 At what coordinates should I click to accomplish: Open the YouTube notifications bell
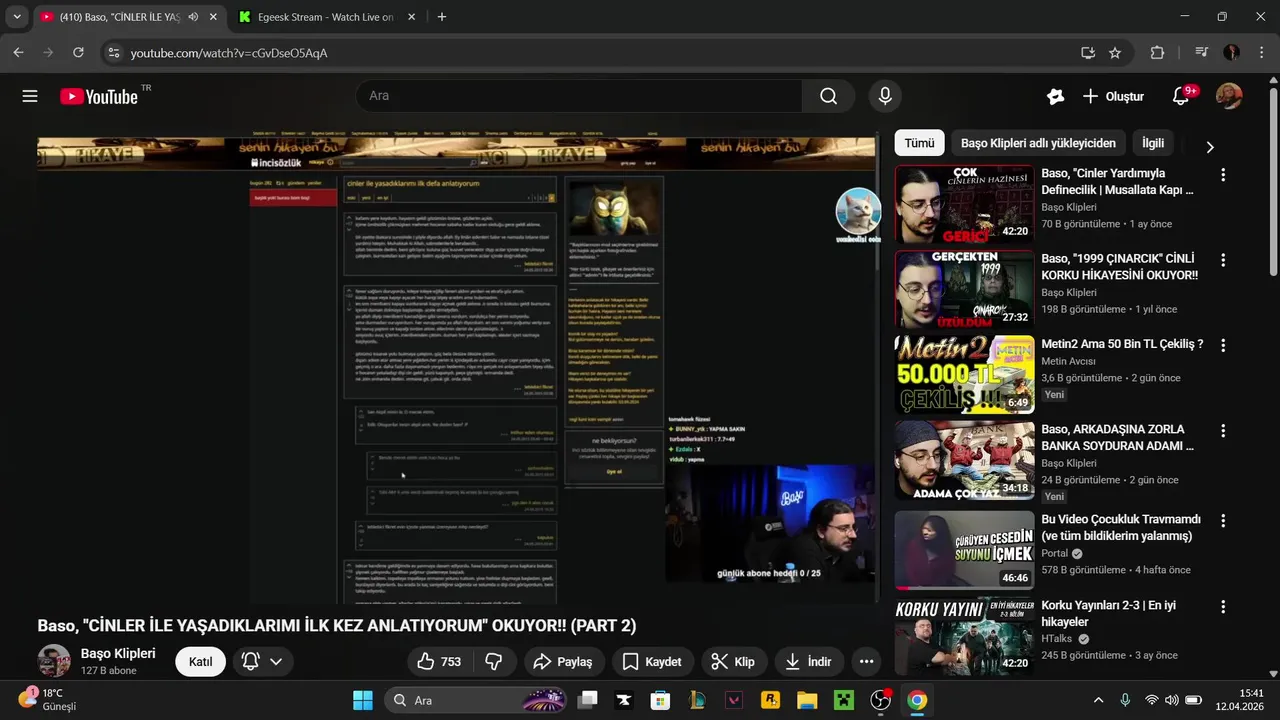[x=1181, y=96]
